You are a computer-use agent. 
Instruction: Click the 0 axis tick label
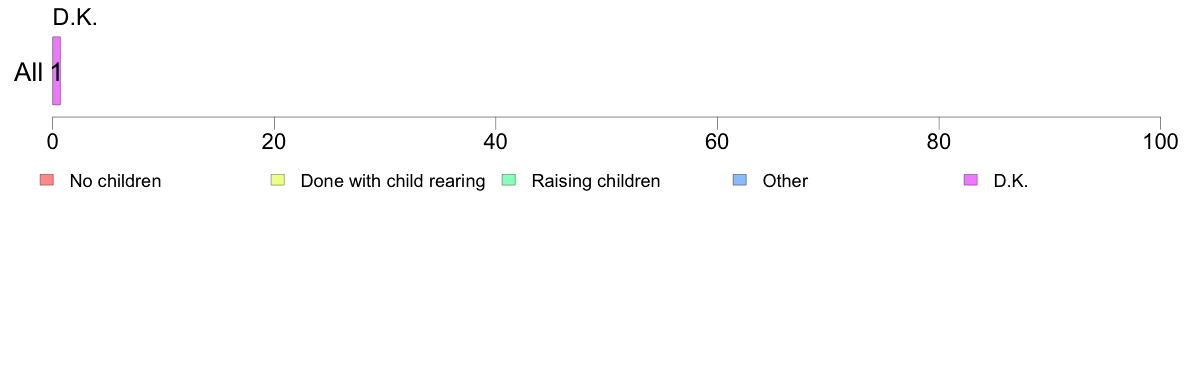pyautogui.click(x=52, y=141)
